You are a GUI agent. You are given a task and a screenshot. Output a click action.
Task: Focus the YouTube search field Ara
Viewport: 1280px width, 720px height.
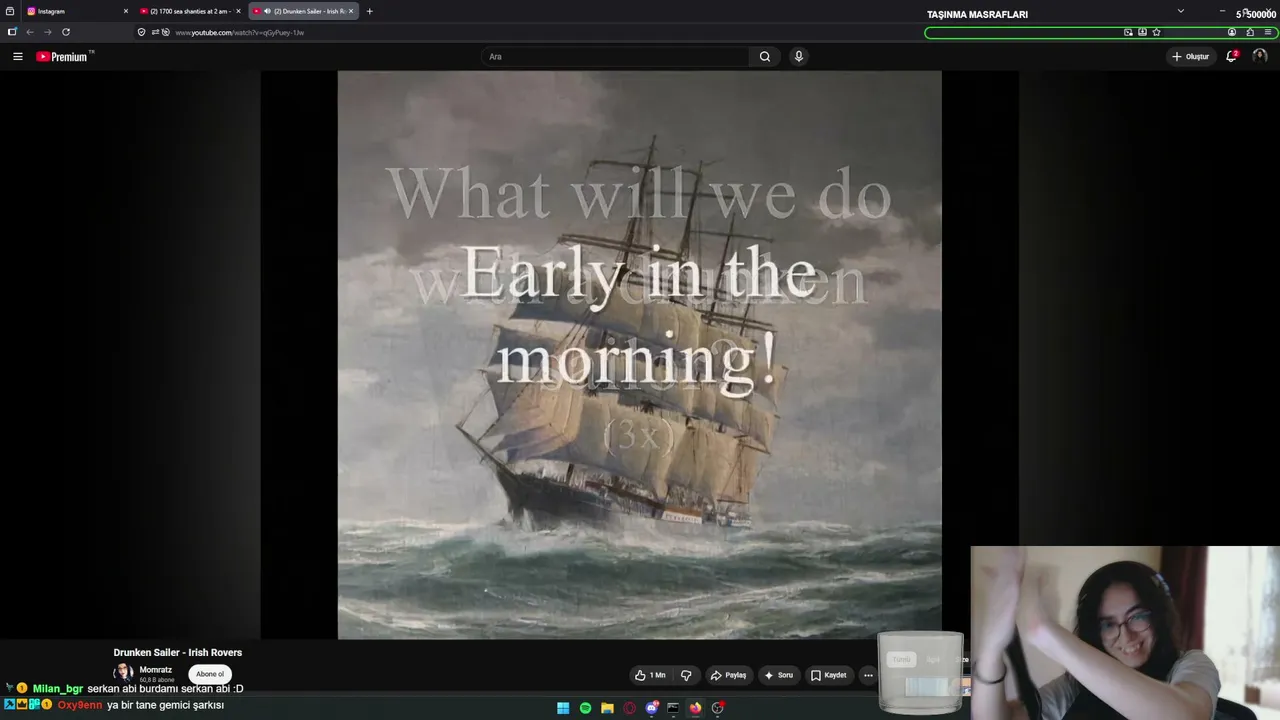click(615, 57)
